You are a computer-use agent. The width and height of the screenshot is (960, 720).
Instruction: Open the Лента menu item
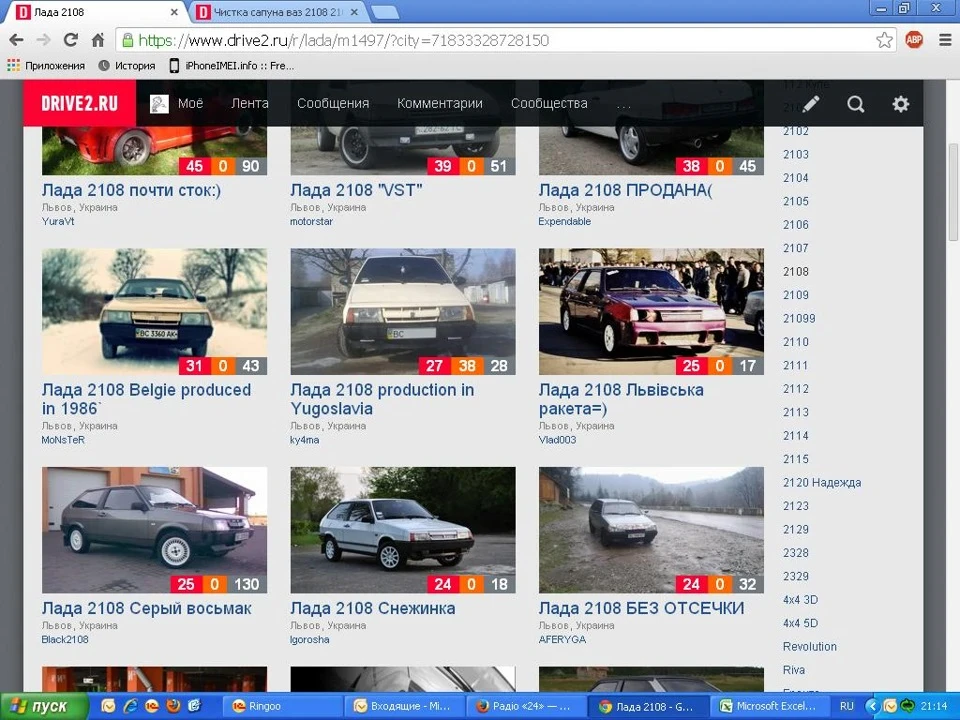point(250,103)
